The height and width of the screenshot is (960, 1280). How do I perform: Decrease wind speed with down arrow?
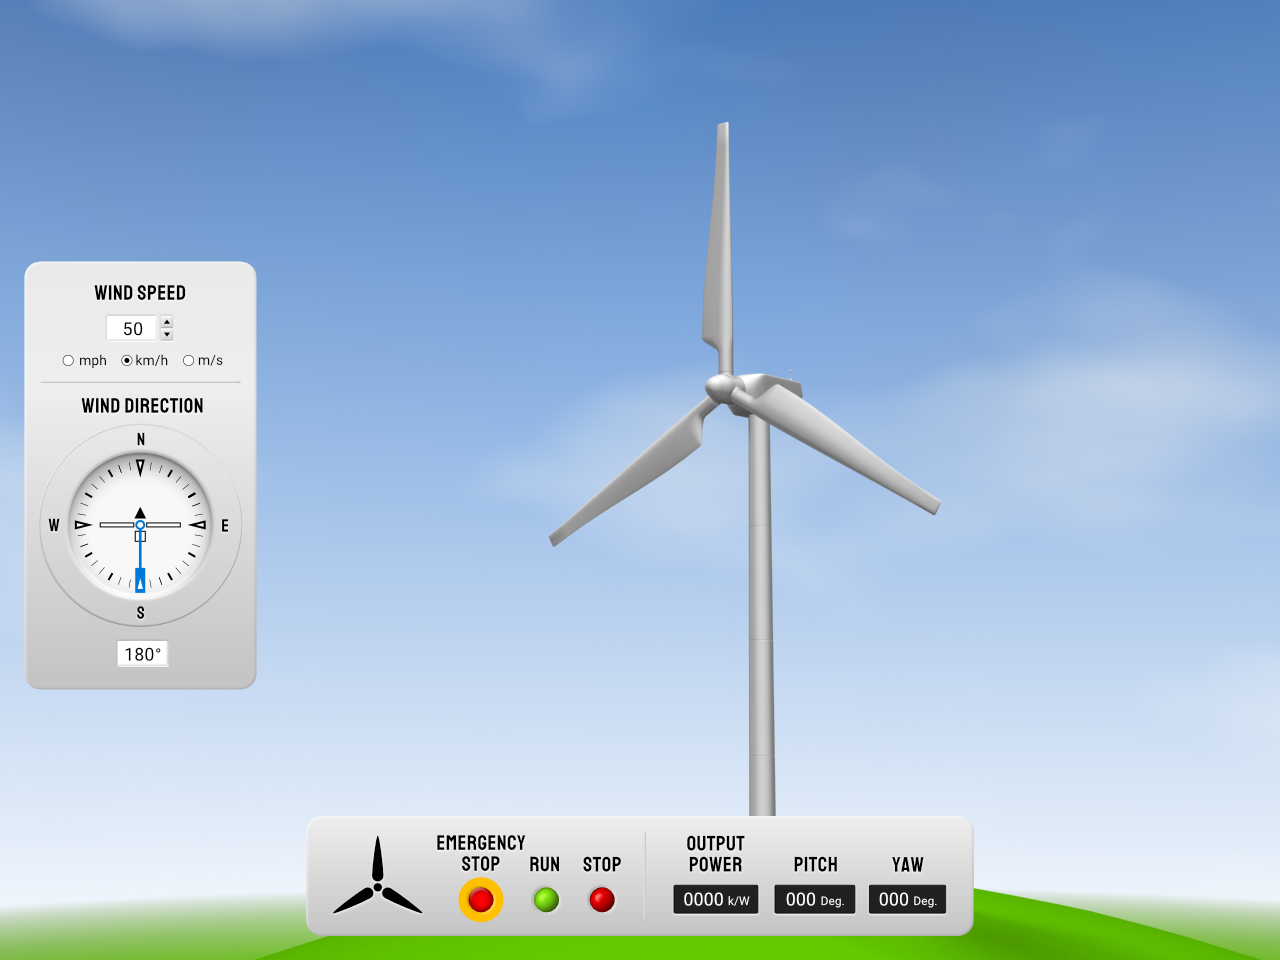pos(167,335)
